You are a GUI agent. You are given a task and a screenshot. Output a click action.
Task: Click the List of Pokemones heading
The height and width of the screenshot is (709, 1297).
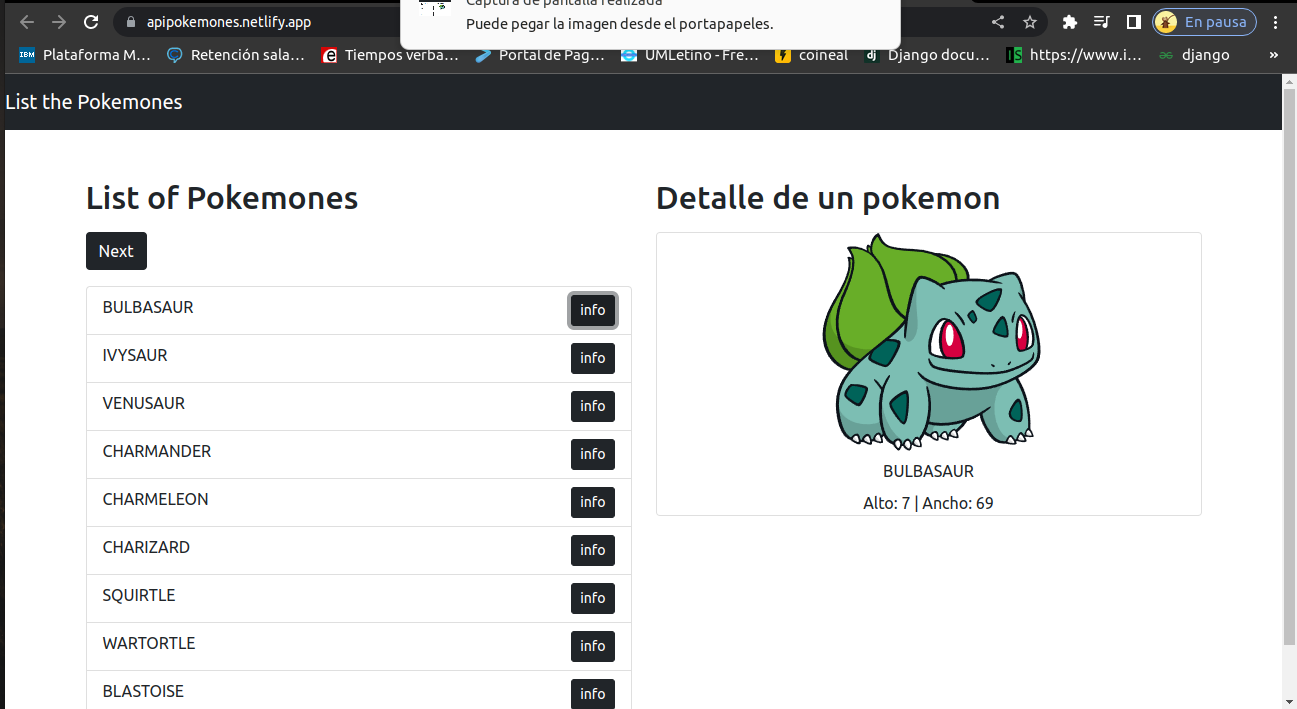tap(222, 198)
